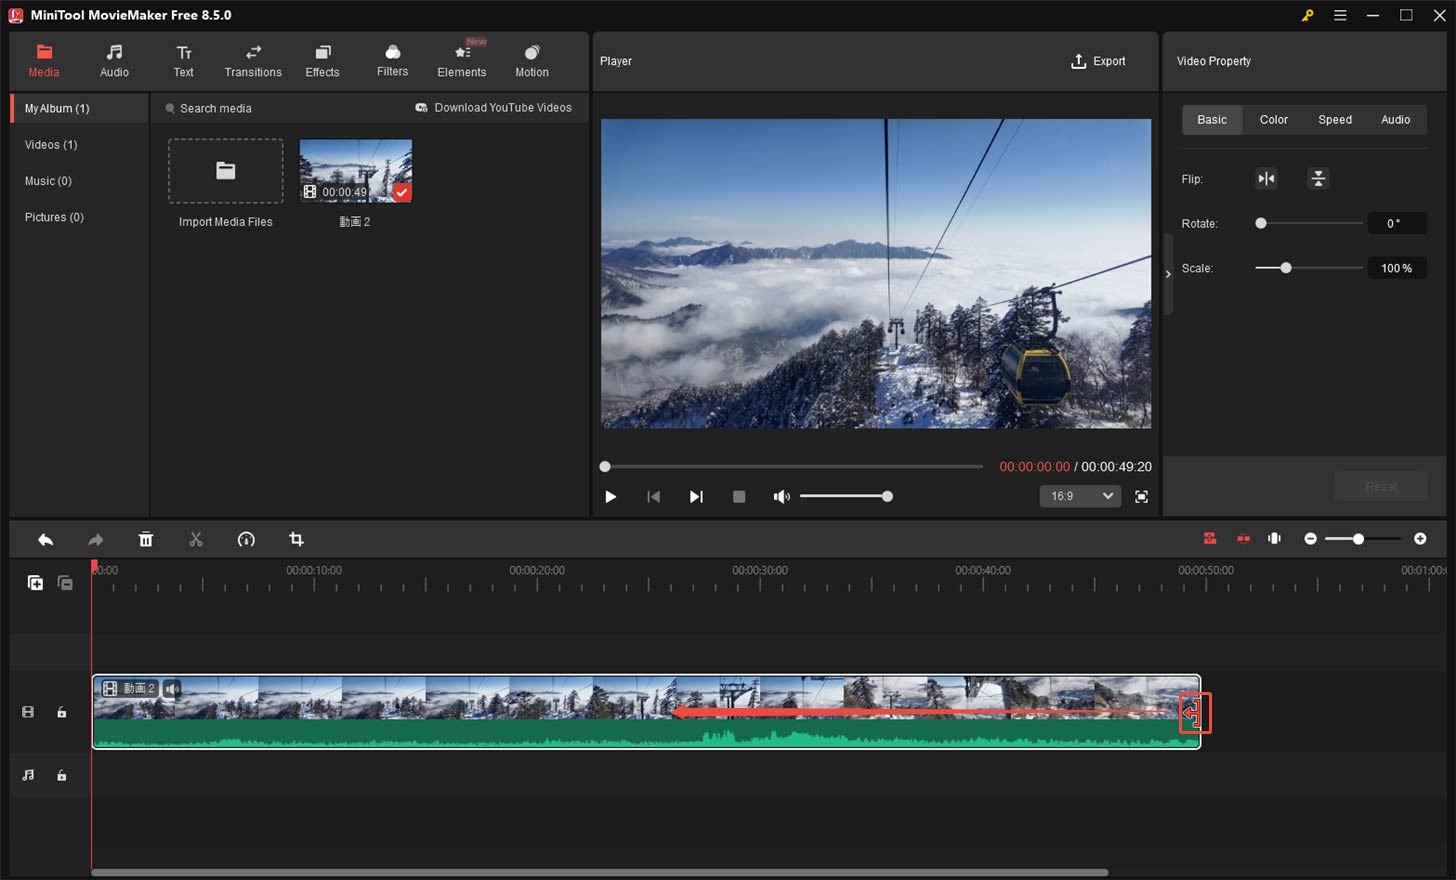Viewport: 1456px width, 880px height.
Task: Expand the hidden side panel chevron near Player
Action: [1167, 273]
